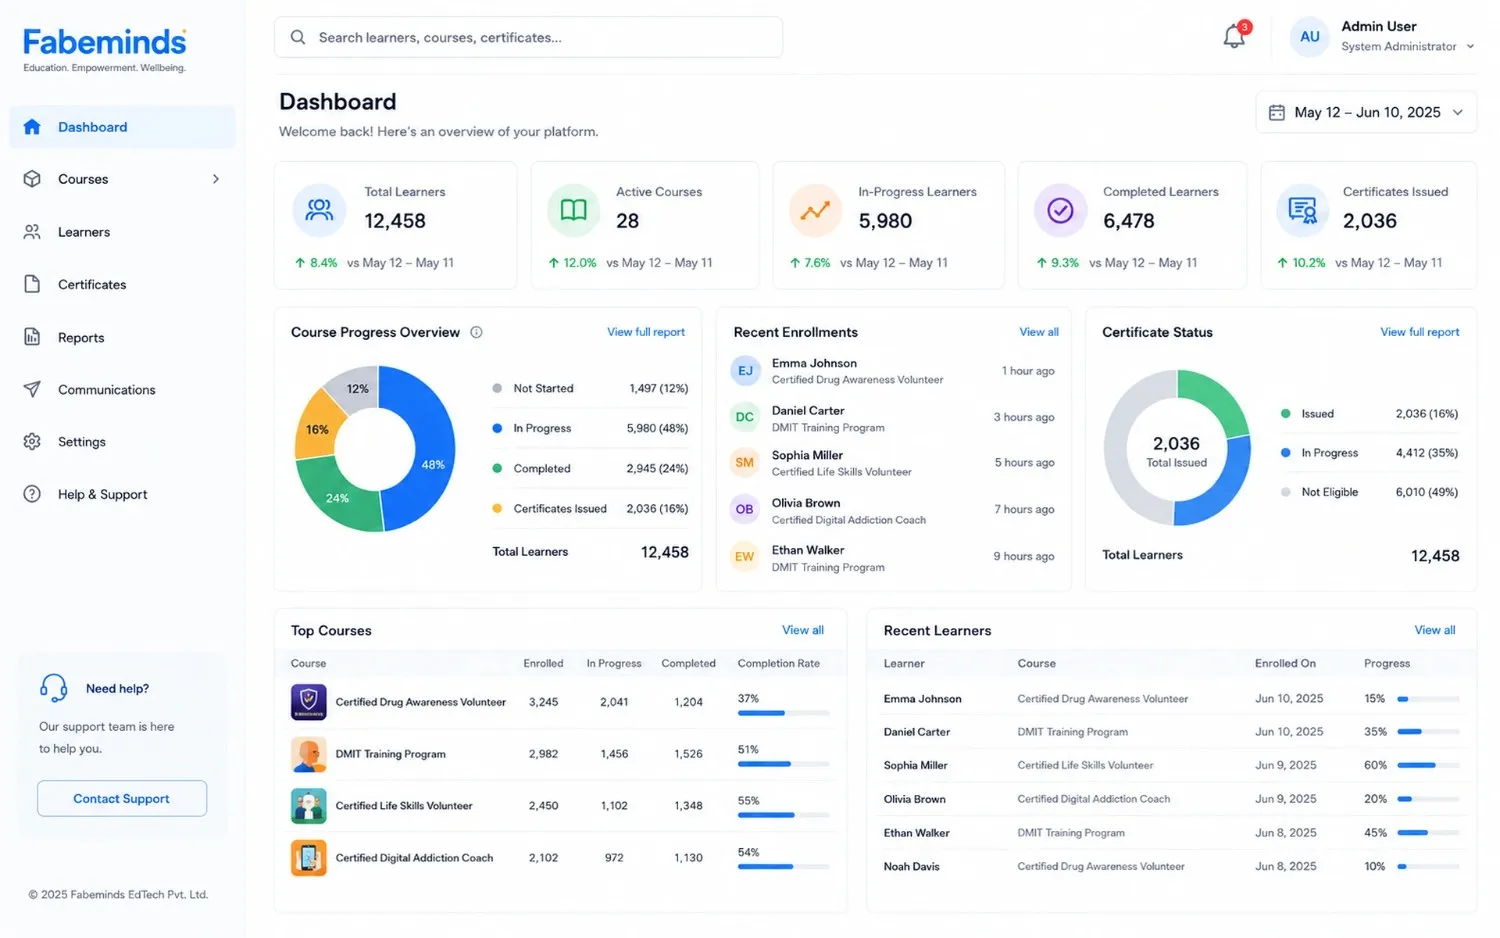Click the Settings gear icon in sidebar
Image resolution: width=1500 pixels, height=938 pixels.
(x=32, y=441)
